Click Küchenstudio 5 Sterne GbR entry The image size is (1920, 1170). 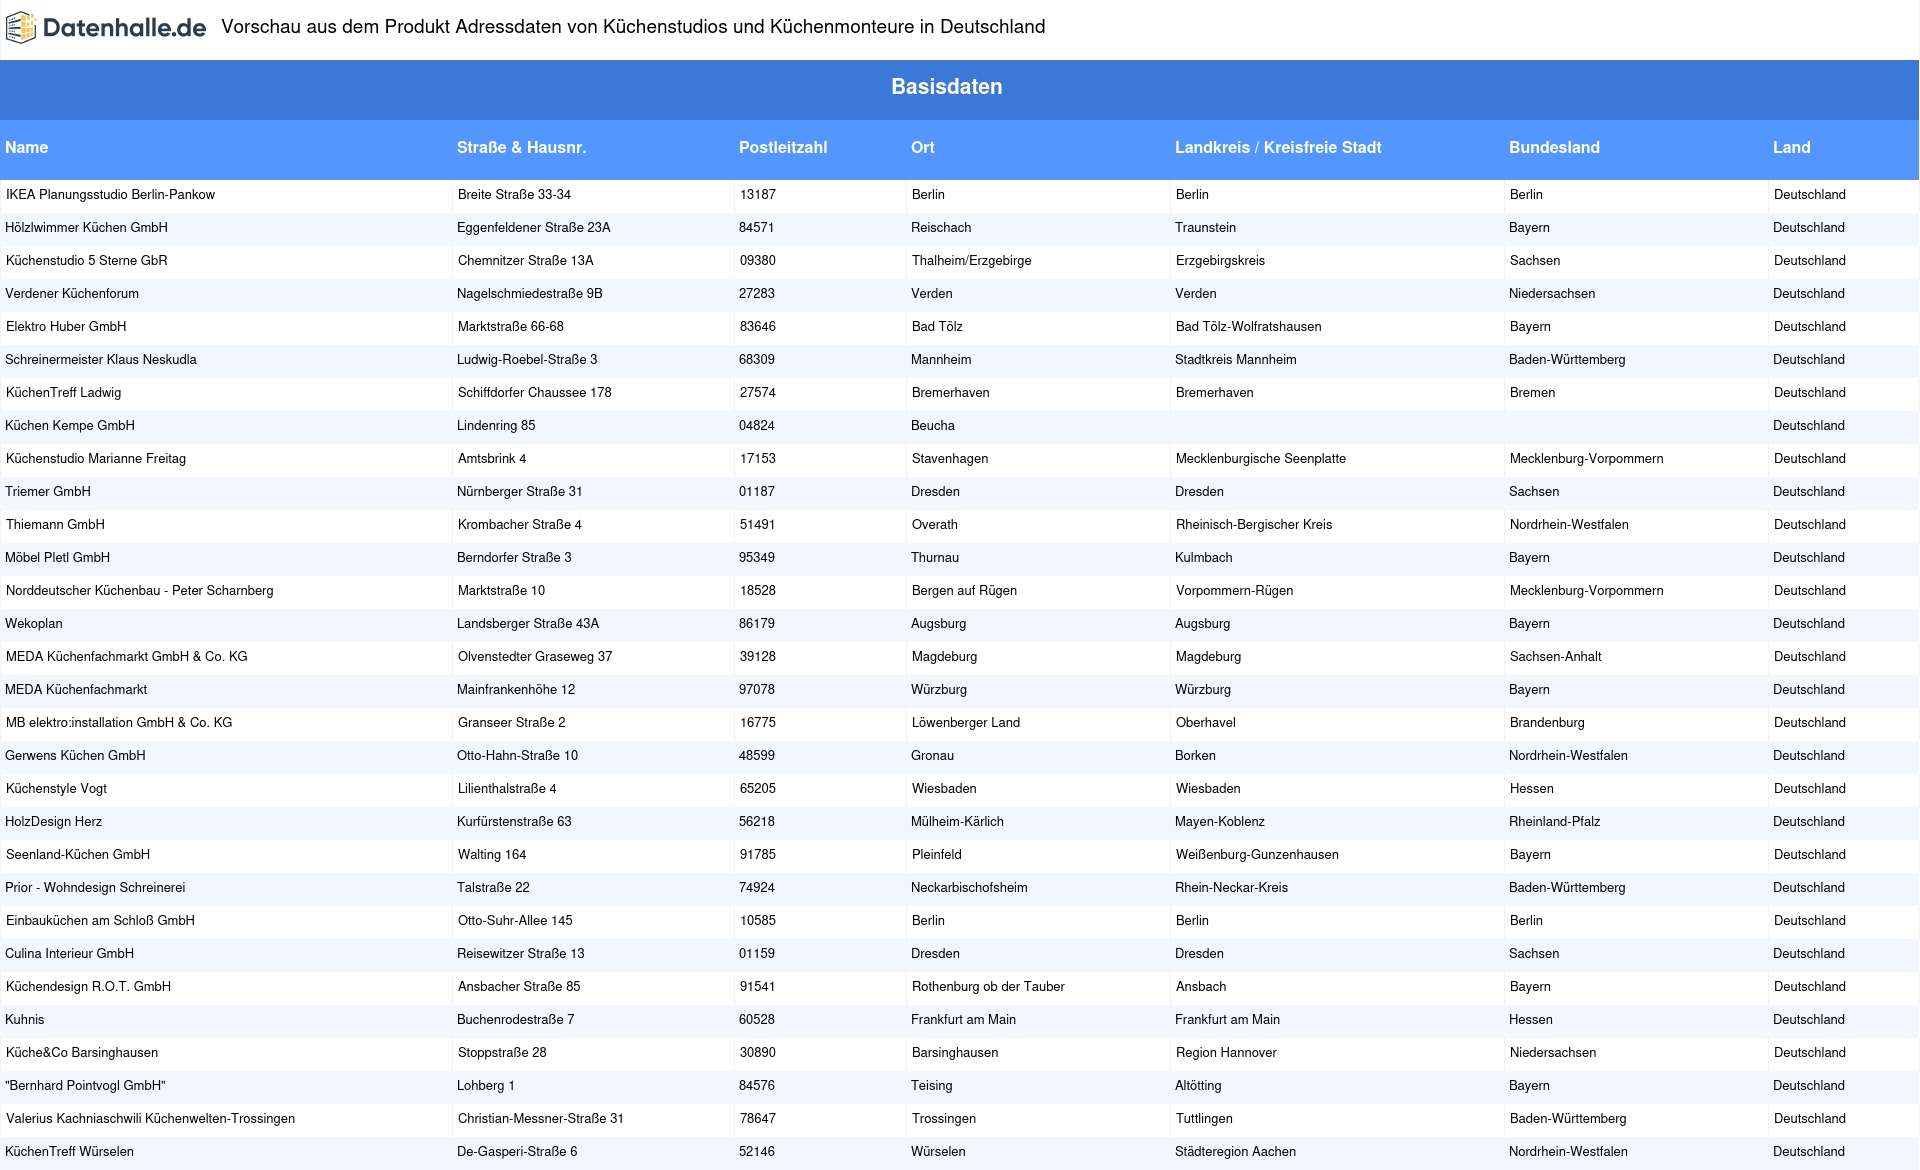pos(87,261)
